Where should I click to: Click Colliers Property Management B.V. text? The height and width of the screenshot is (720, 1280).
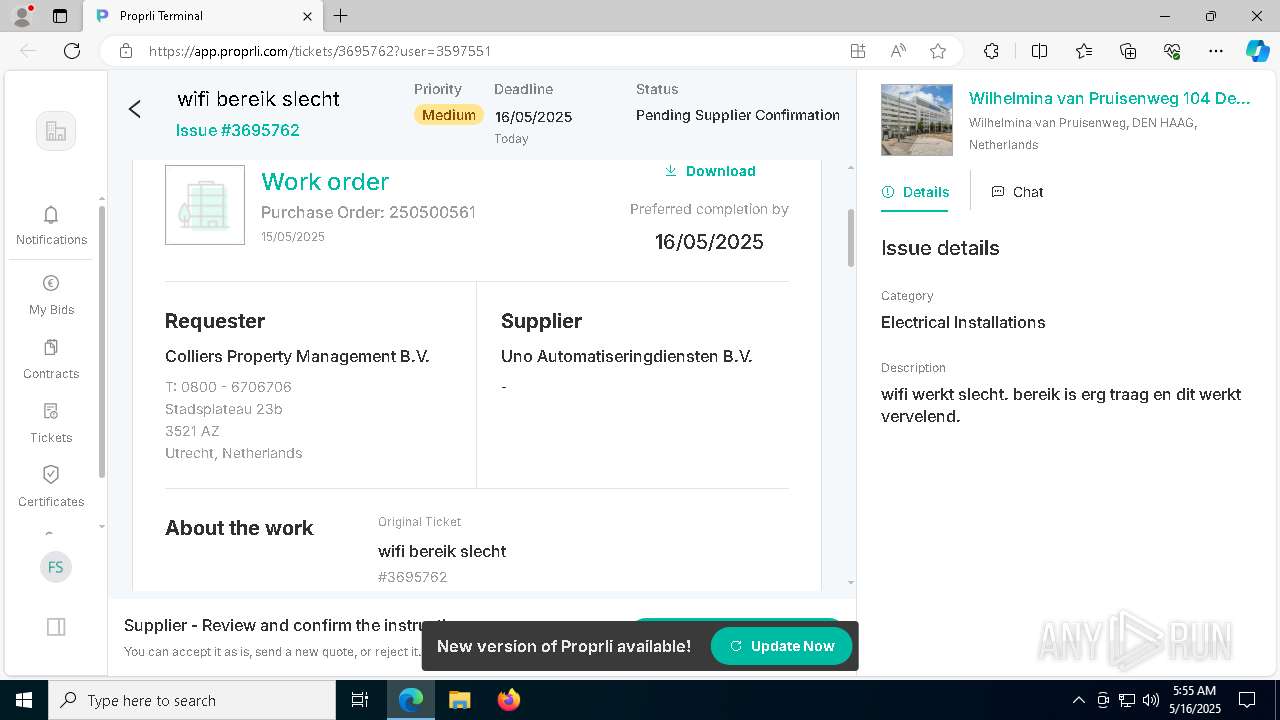click(x=297, y=356)
